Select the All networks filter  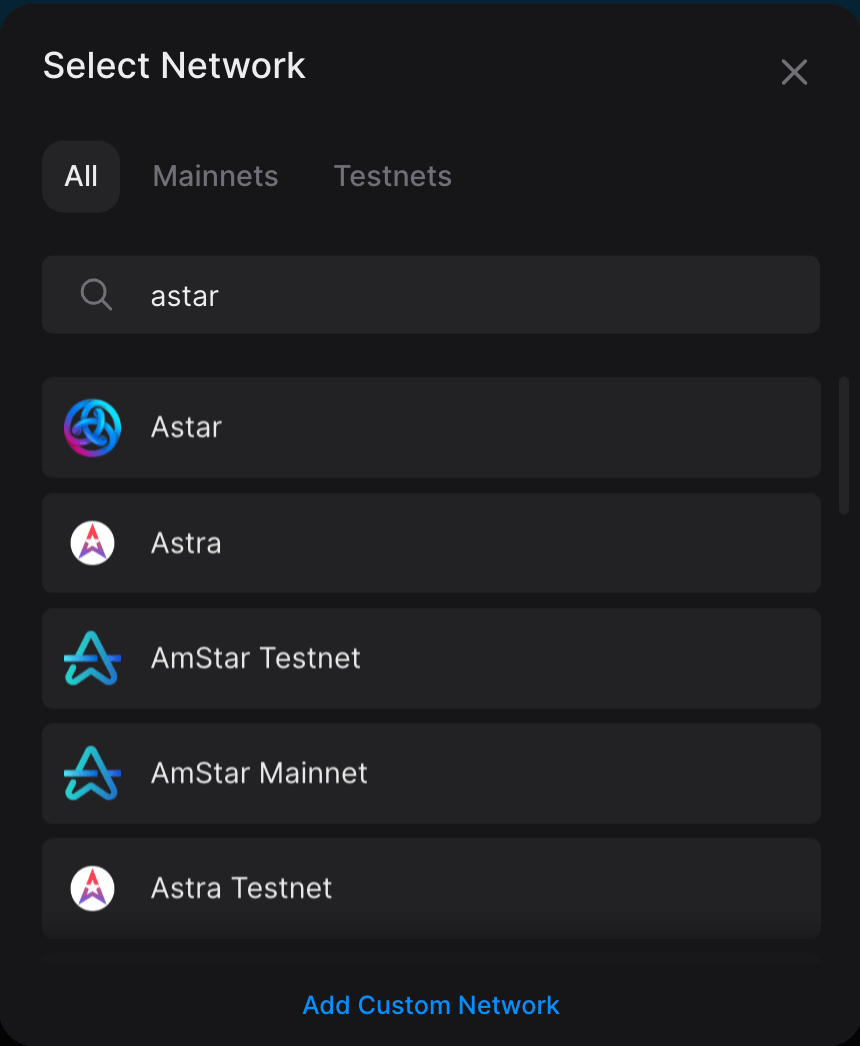81,176
